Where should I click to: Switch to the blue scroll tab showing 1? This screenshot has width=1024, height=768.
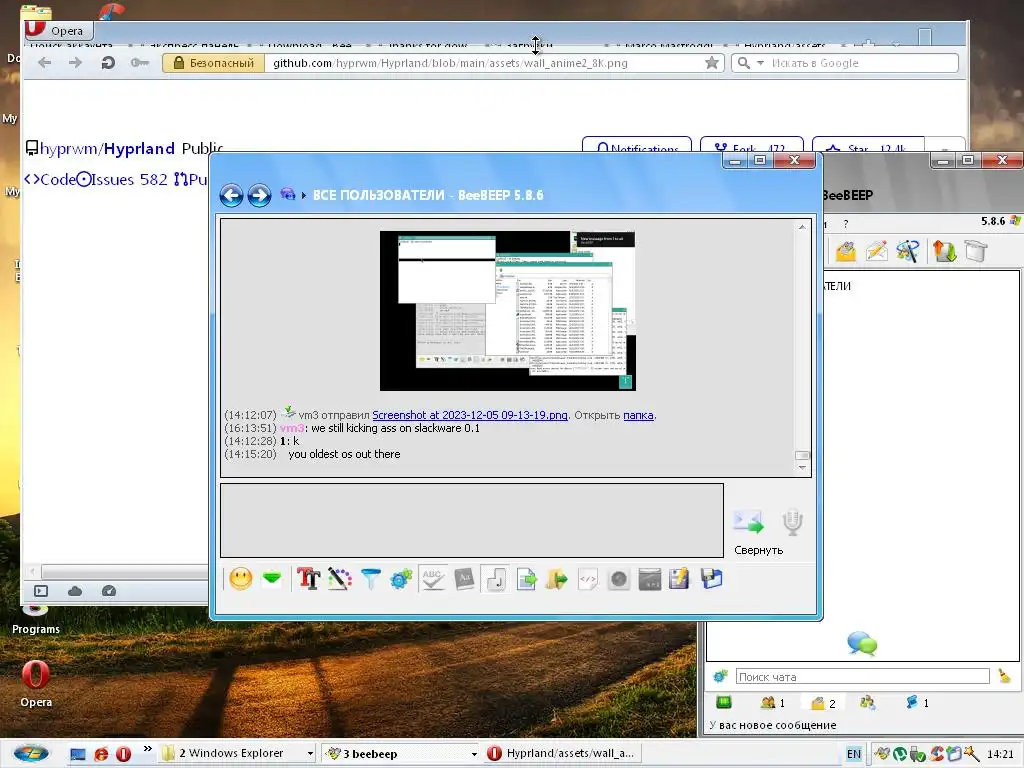[x=917, y=703]
